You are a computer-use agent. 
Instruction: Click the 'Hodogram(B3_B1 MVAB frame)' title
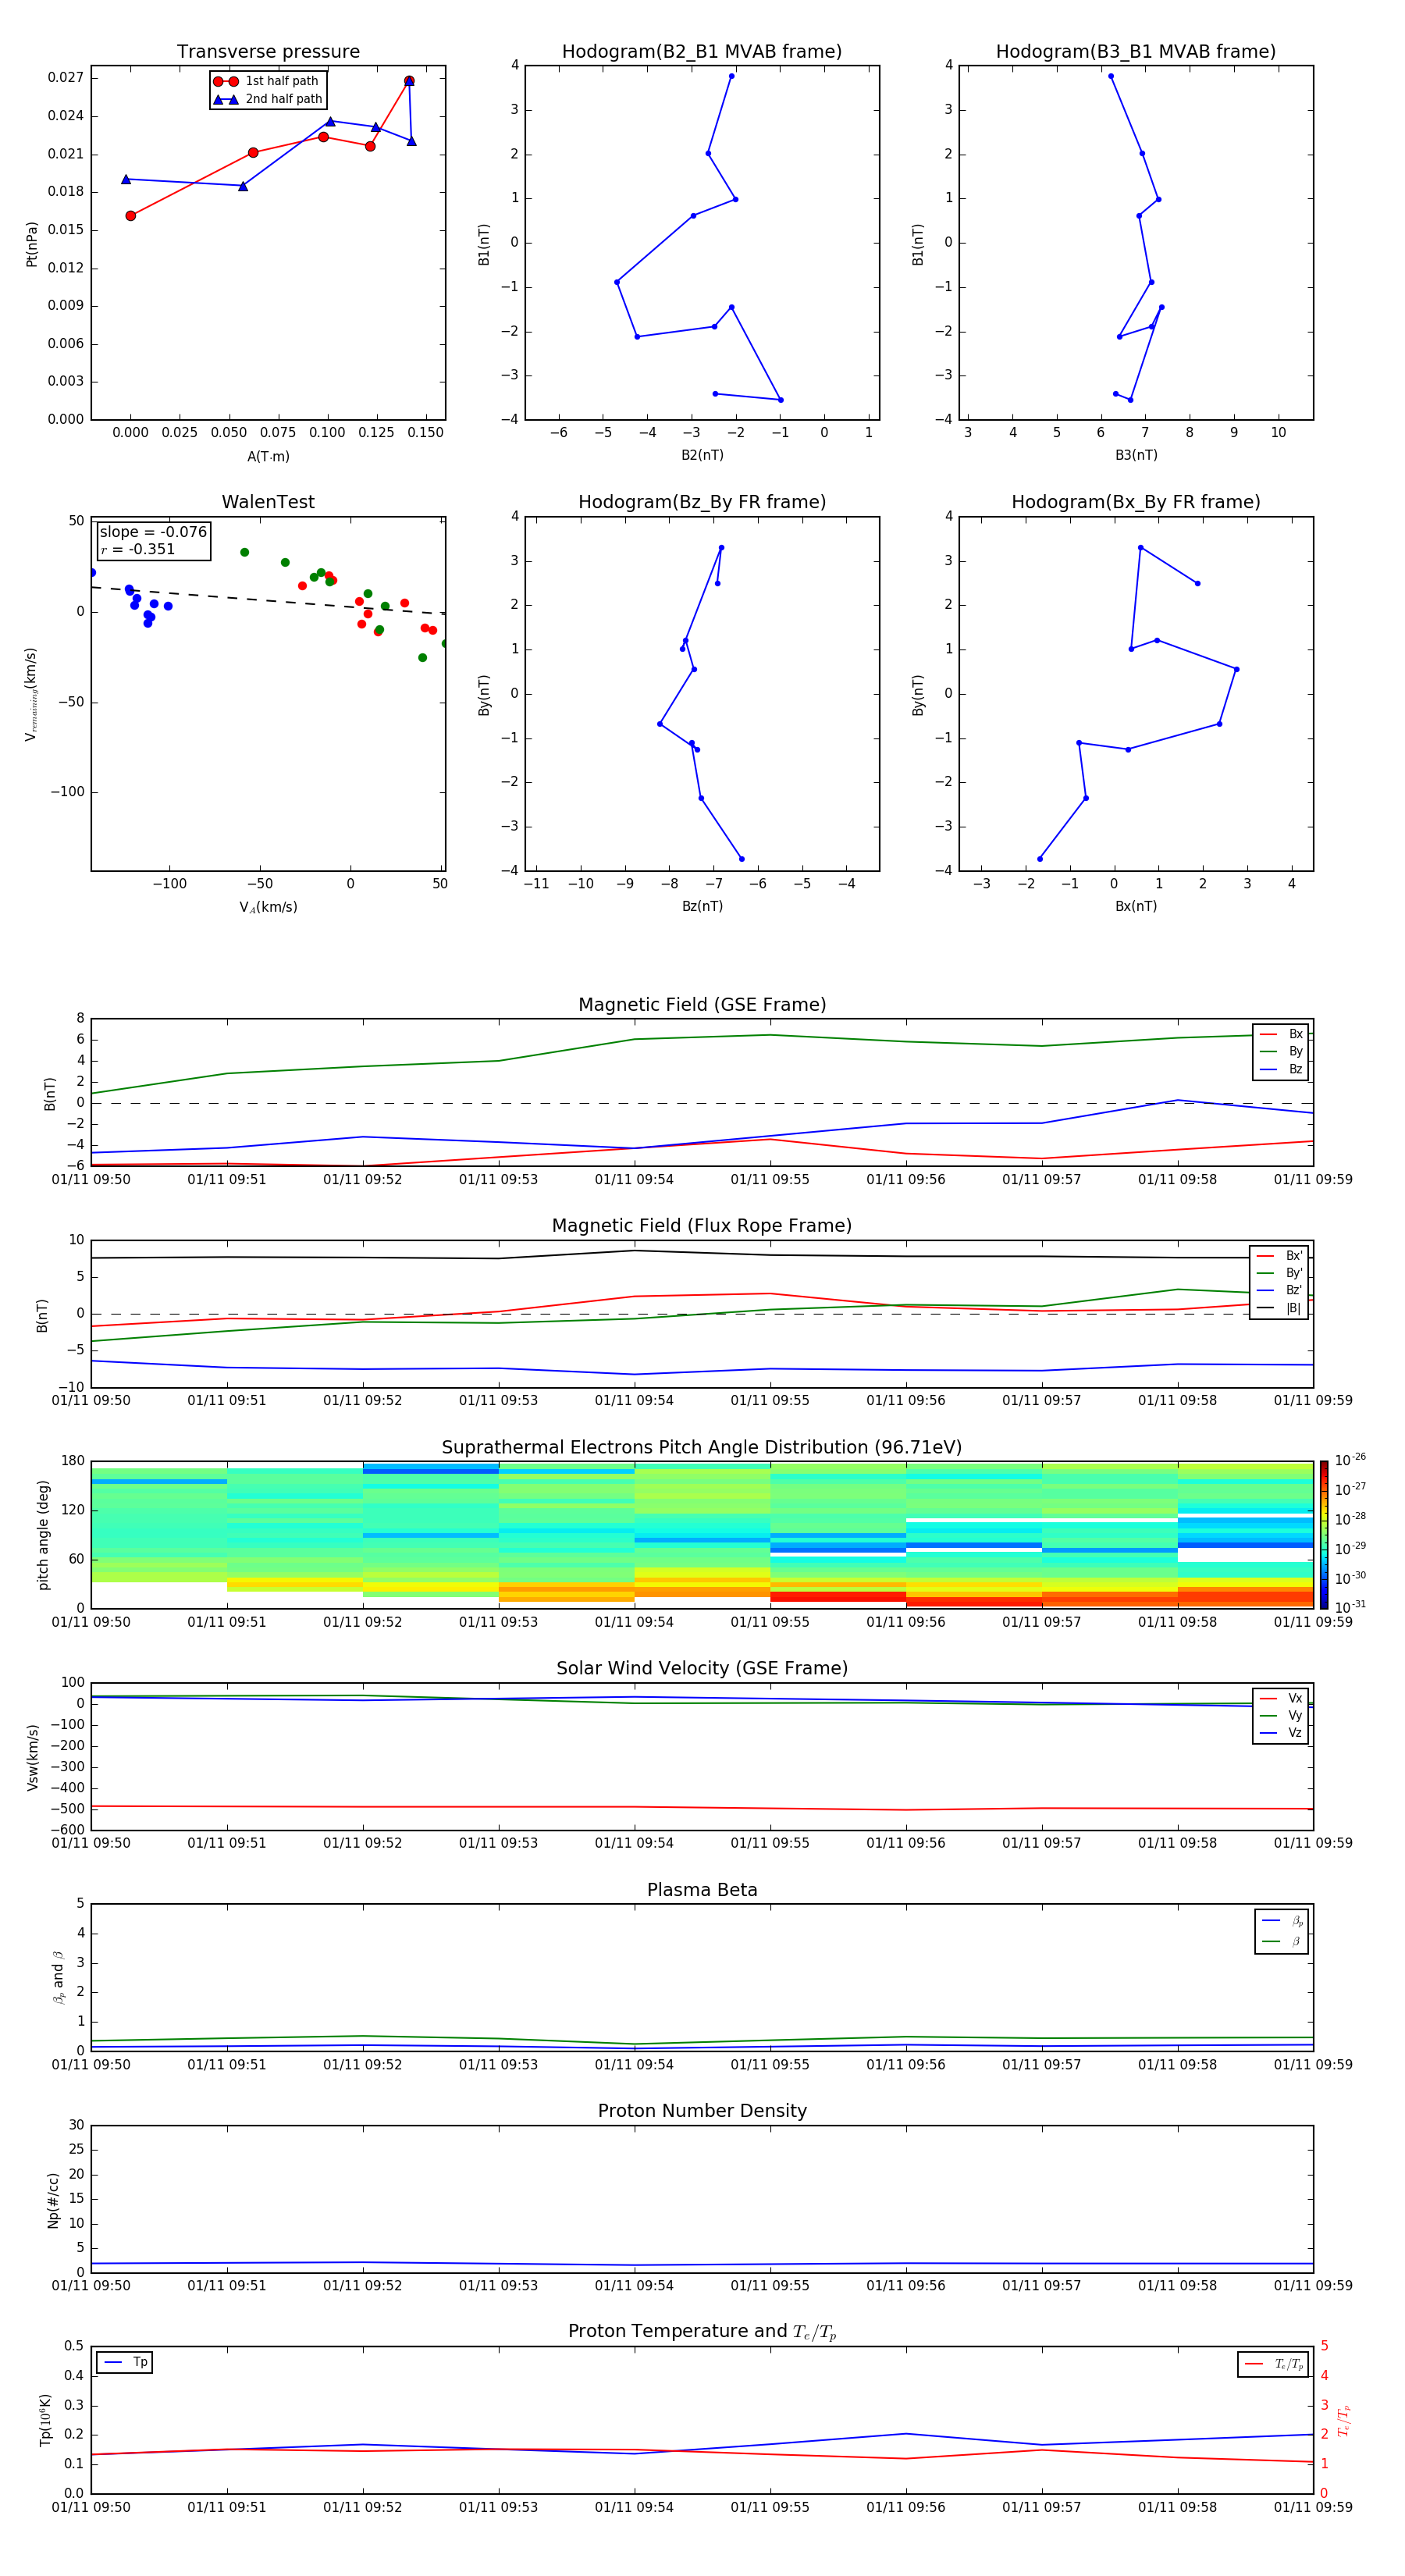coord(1136,52)
